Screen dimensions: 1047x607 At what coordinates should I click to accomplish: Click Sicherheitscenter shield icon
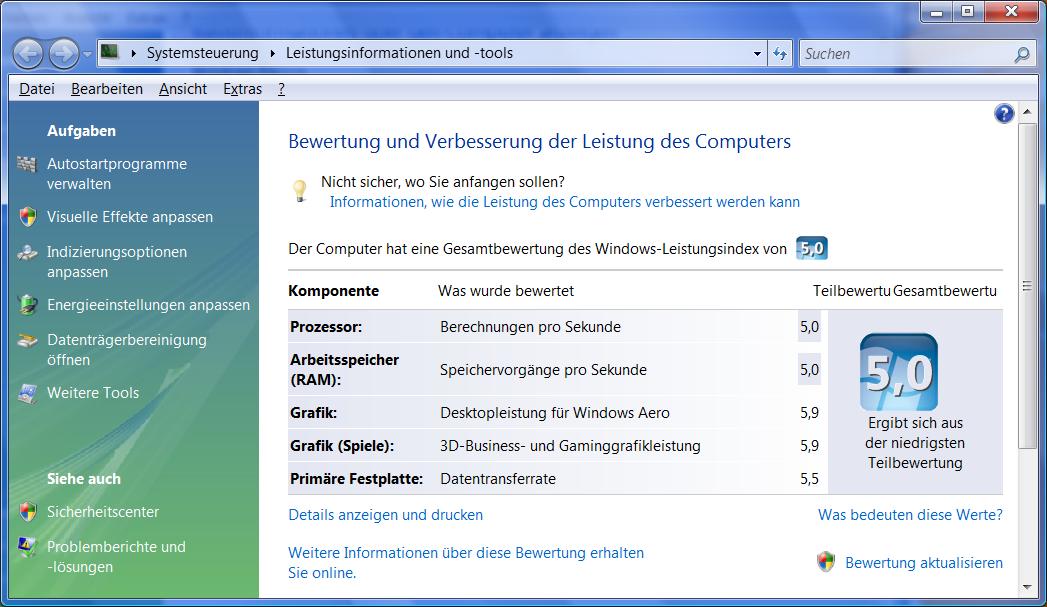[x=27, y=512]
